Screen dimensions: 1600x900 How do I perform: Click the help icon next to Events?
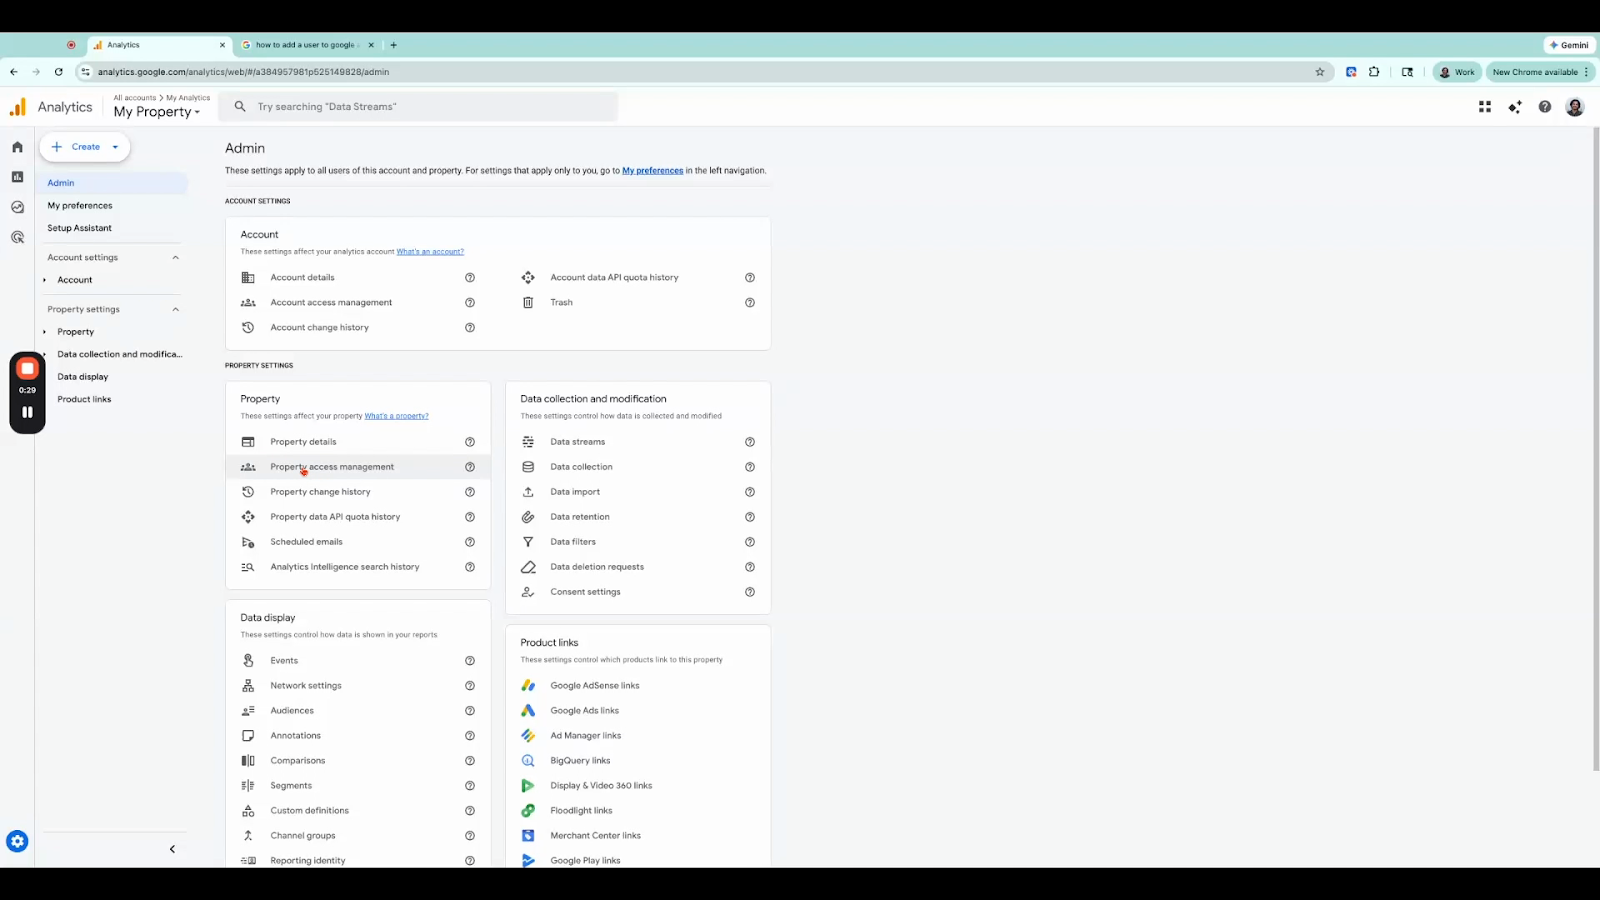click(x=470, y=661)
